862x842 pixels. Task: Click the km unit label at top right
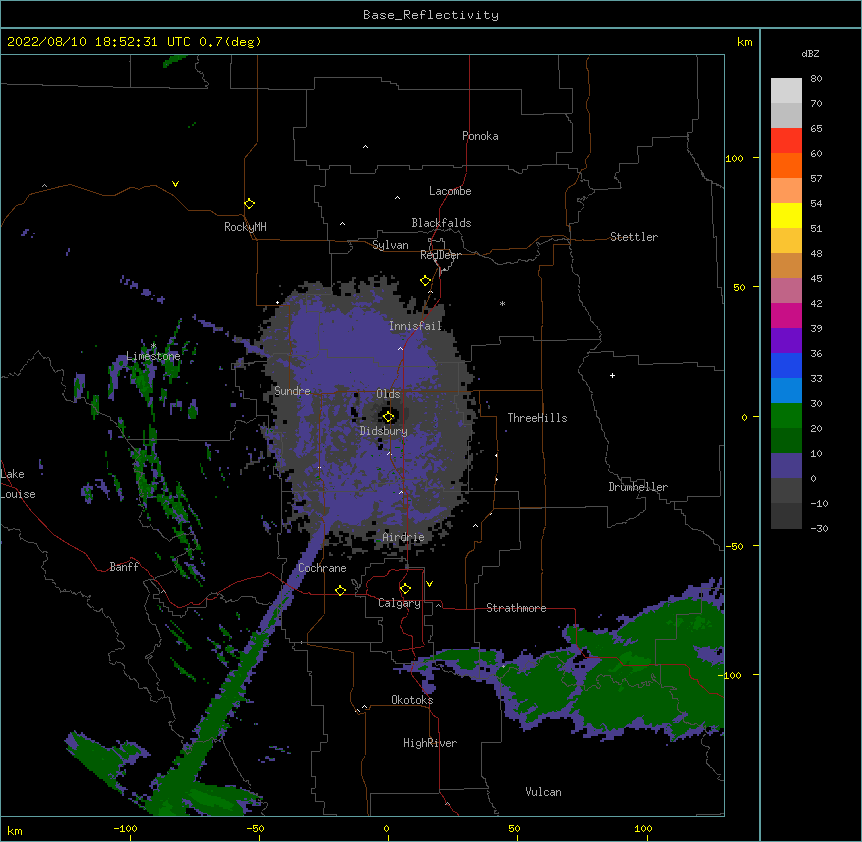pyautogui.click(x=744, y=42)
